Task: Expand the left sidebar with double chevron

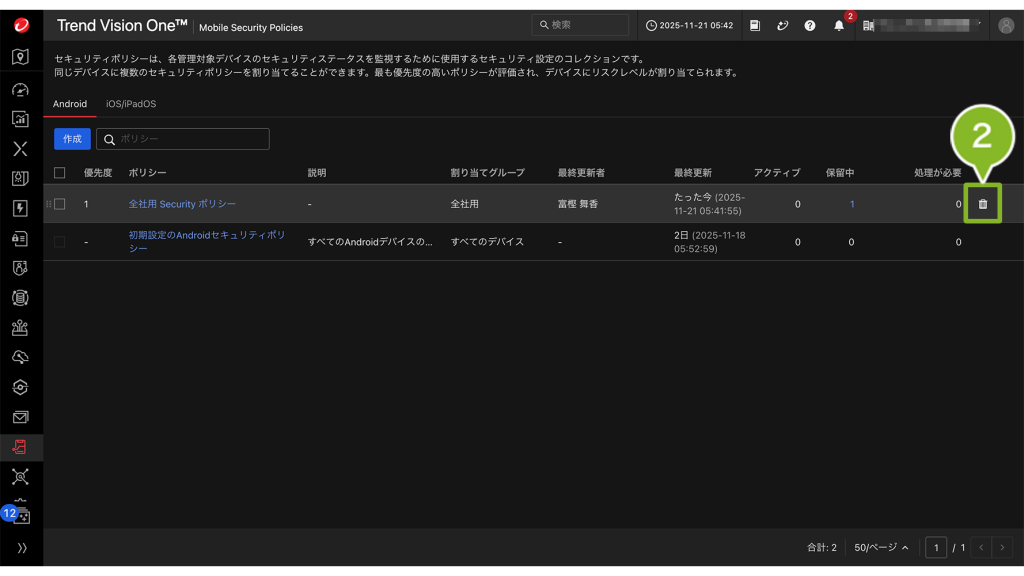Action: (x=21, y=548)
